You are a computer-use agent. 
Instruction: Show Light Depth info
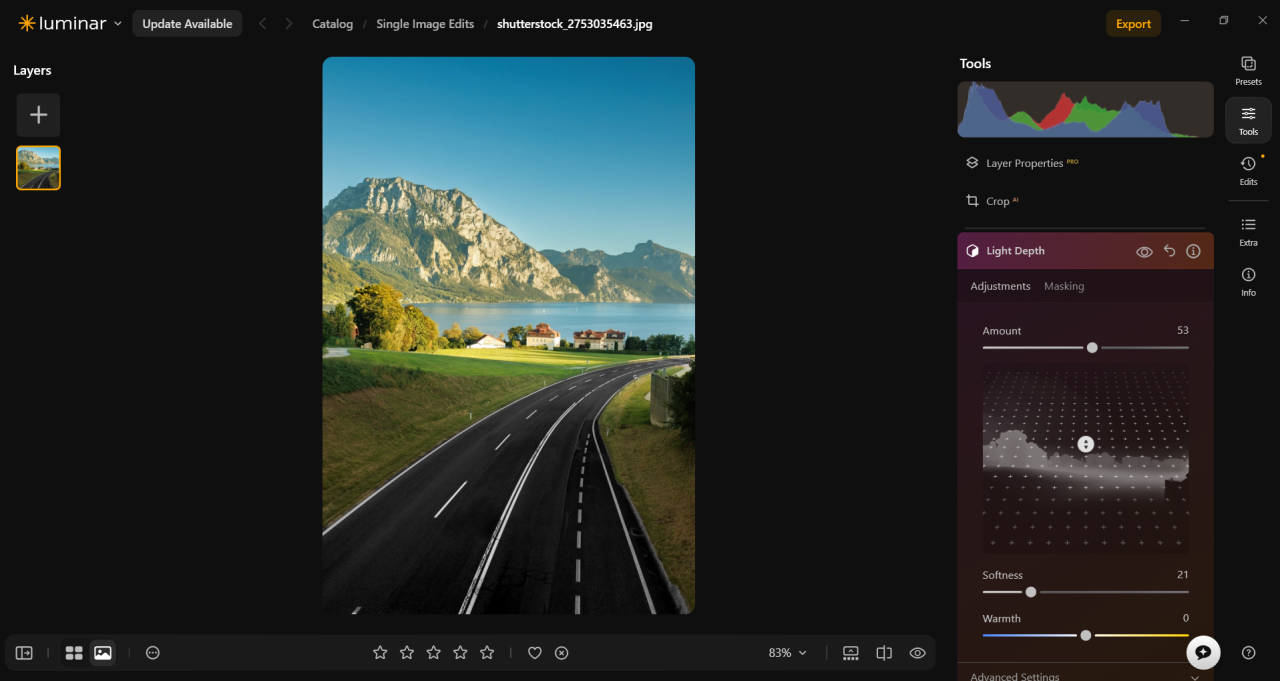click(1193, 252)
